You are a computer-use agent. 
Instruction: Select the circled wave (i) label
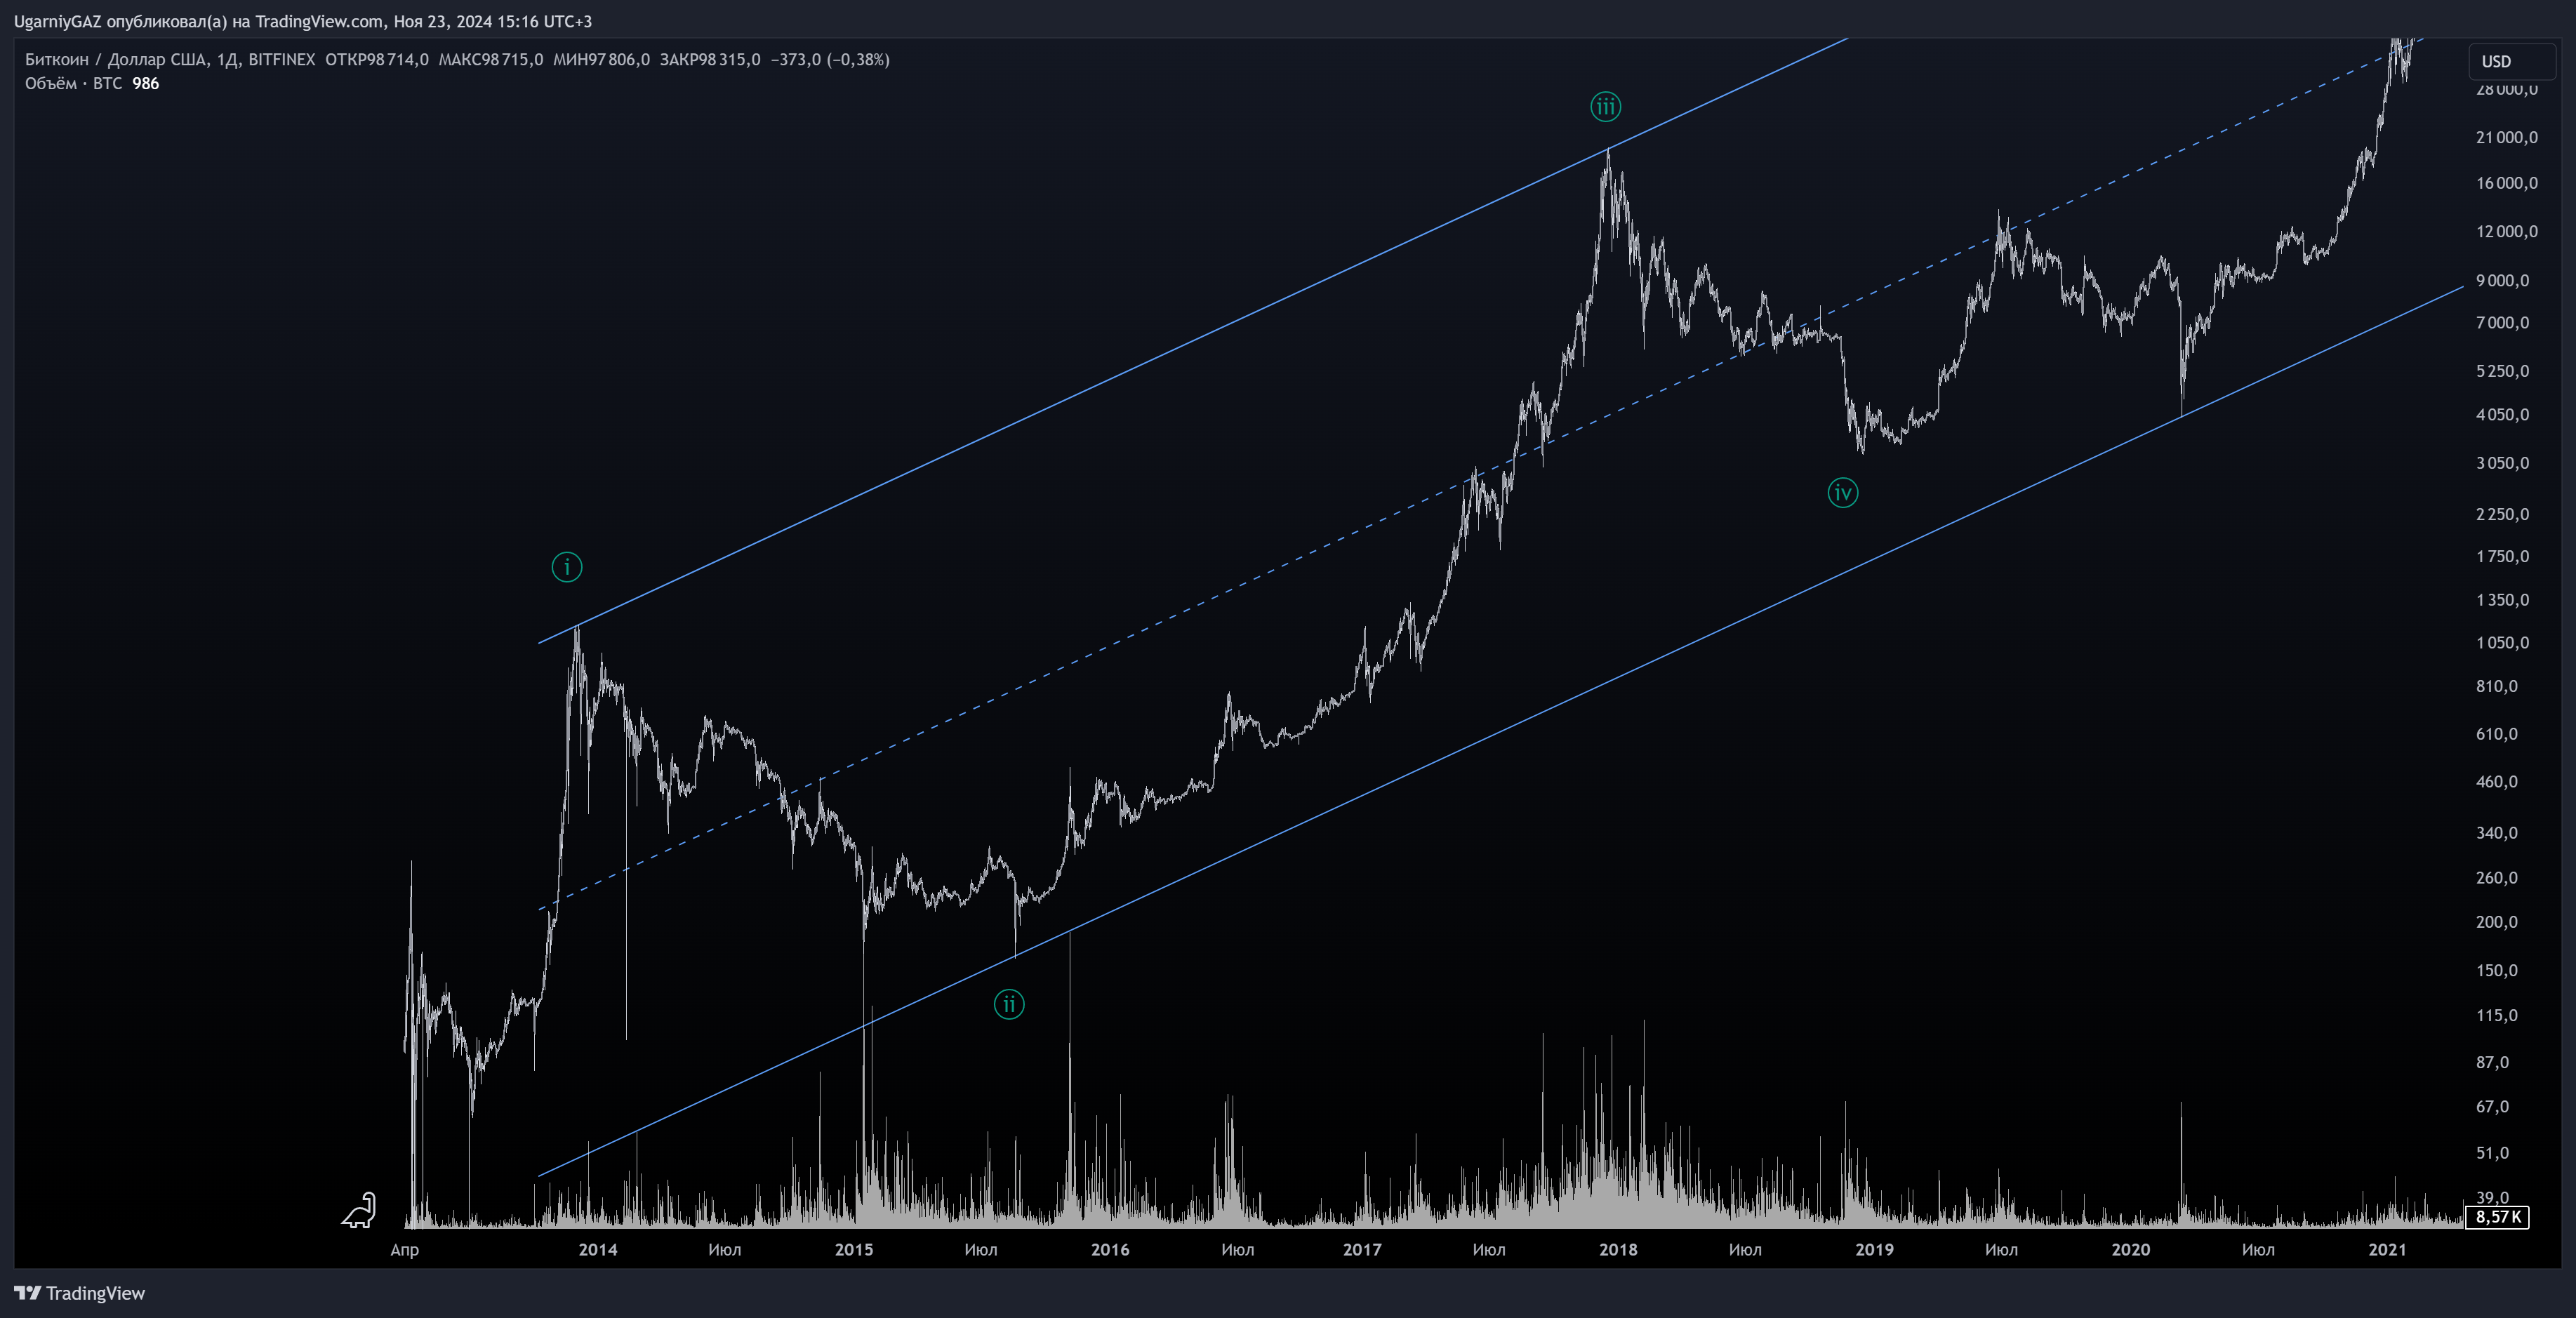coord(567,567)
